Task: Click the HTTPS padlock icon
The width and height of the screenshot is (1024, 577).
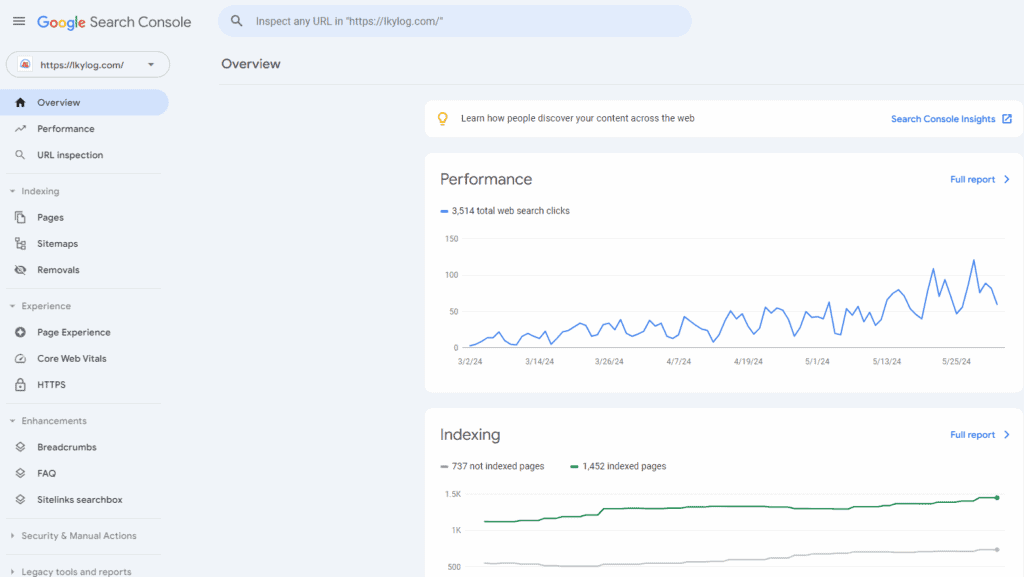Action: (20, 384)
